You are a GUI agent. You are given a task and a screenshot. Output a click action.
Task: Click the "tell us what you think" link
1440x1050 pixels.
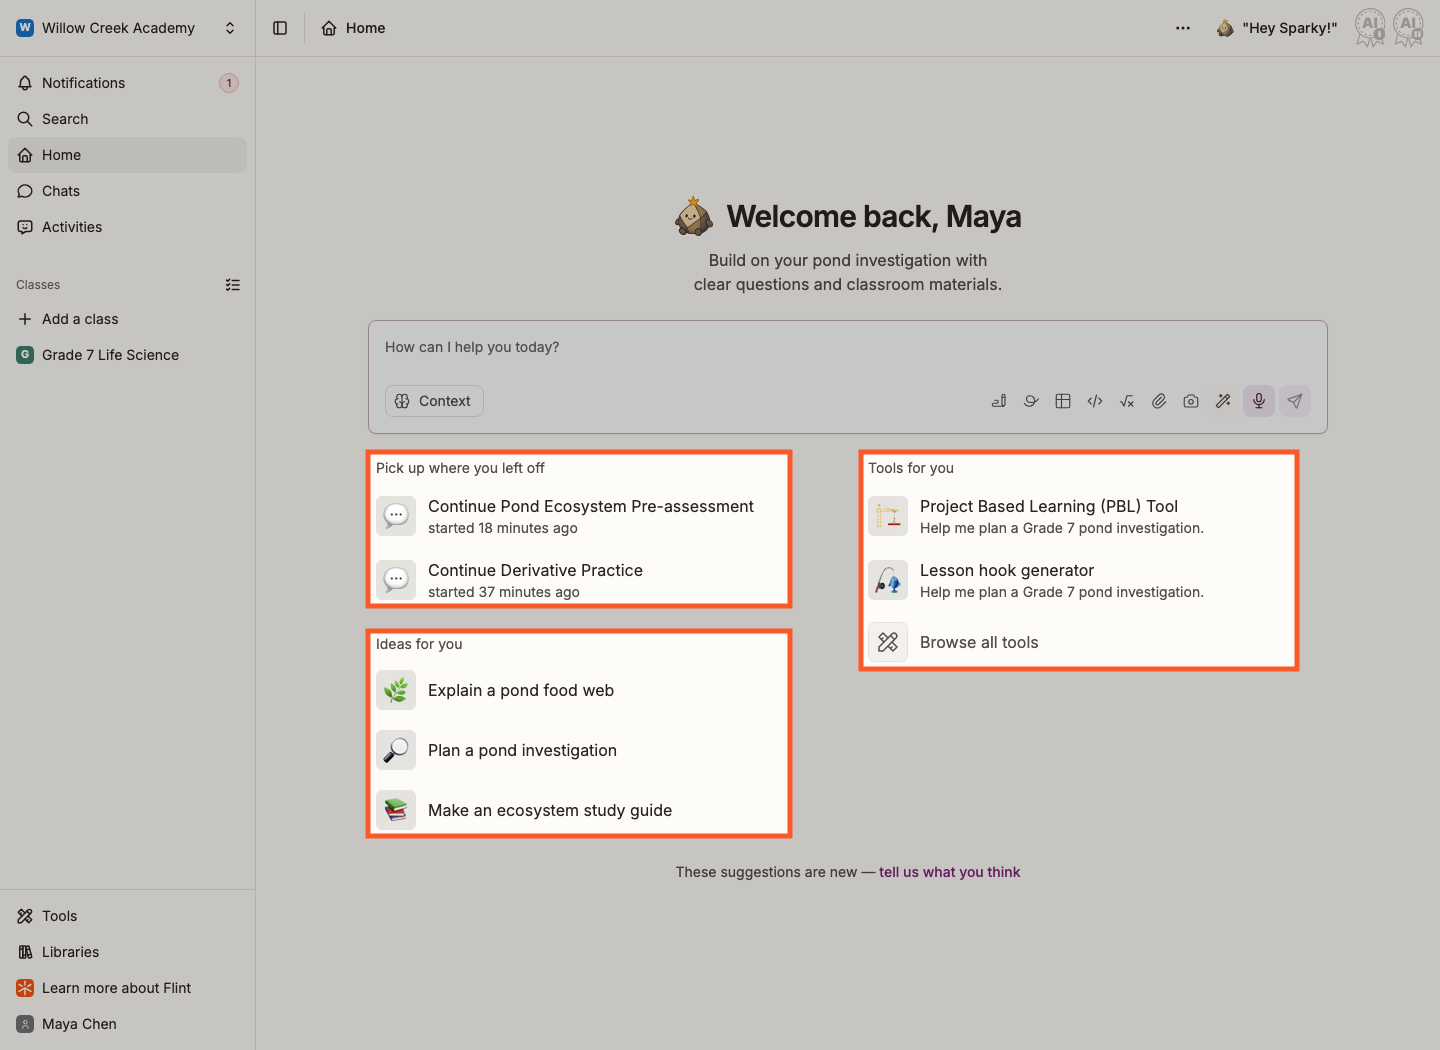950,872
